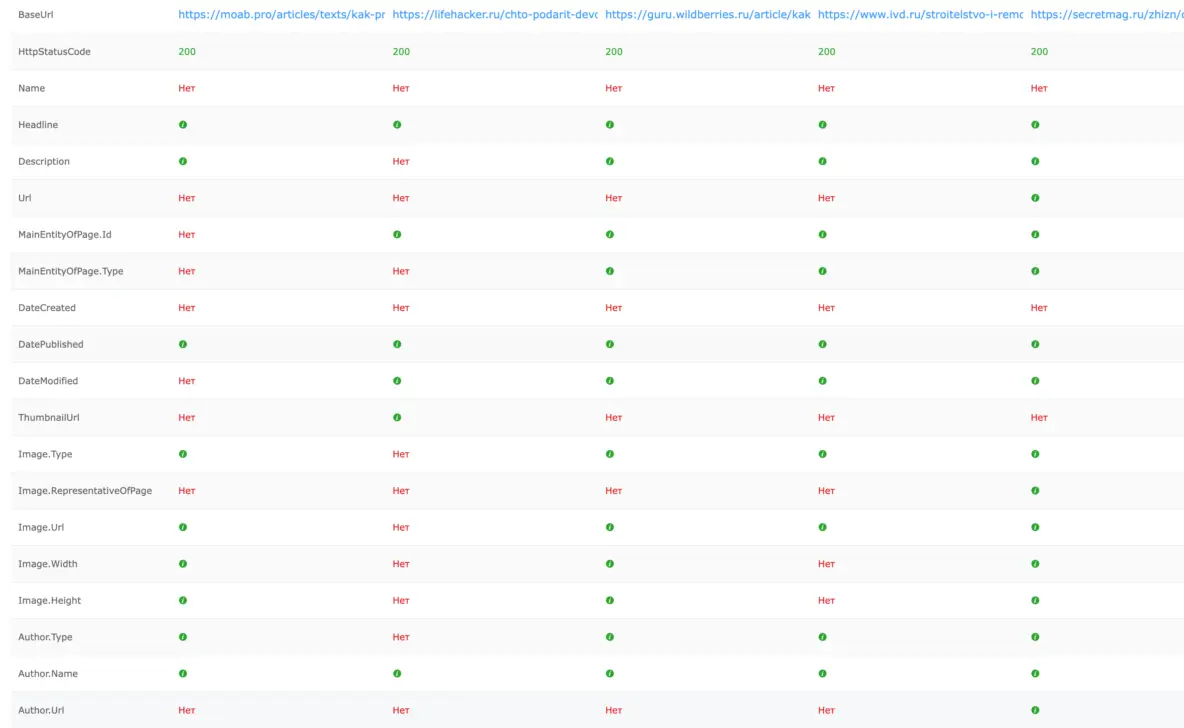The image size is (1184, 728).
Task: Click the 200 status code for lifehacker.ru
Action: [x=401, y=52]
